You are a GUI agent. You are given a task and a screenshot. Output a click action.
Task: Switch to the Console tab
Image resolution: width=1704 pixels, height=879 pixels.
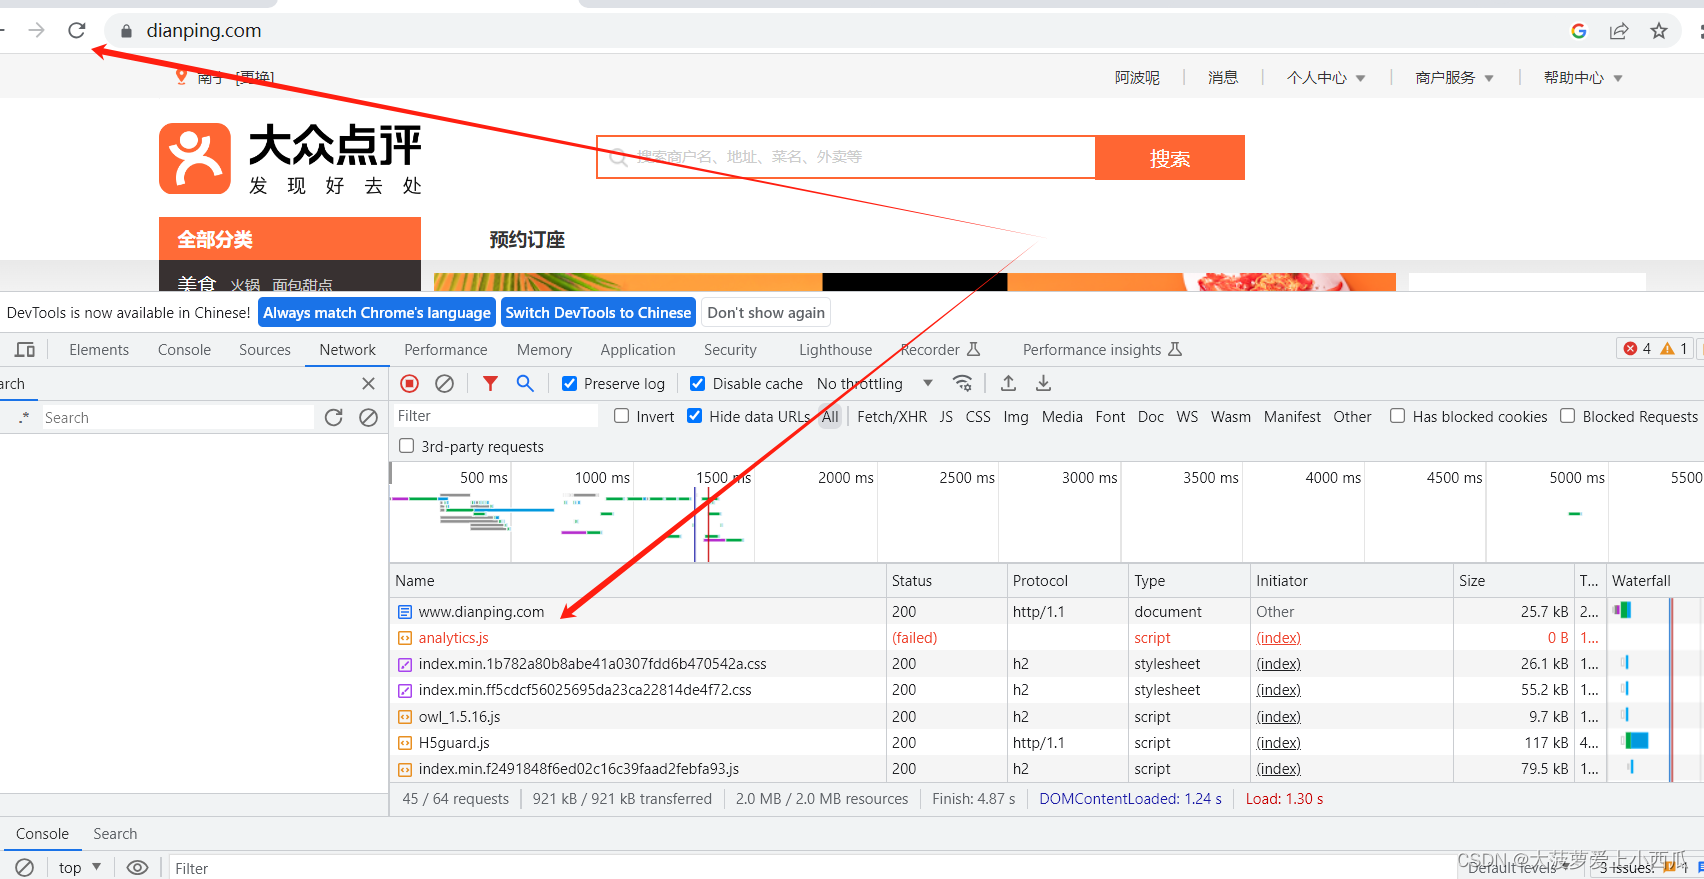[184, 349]
